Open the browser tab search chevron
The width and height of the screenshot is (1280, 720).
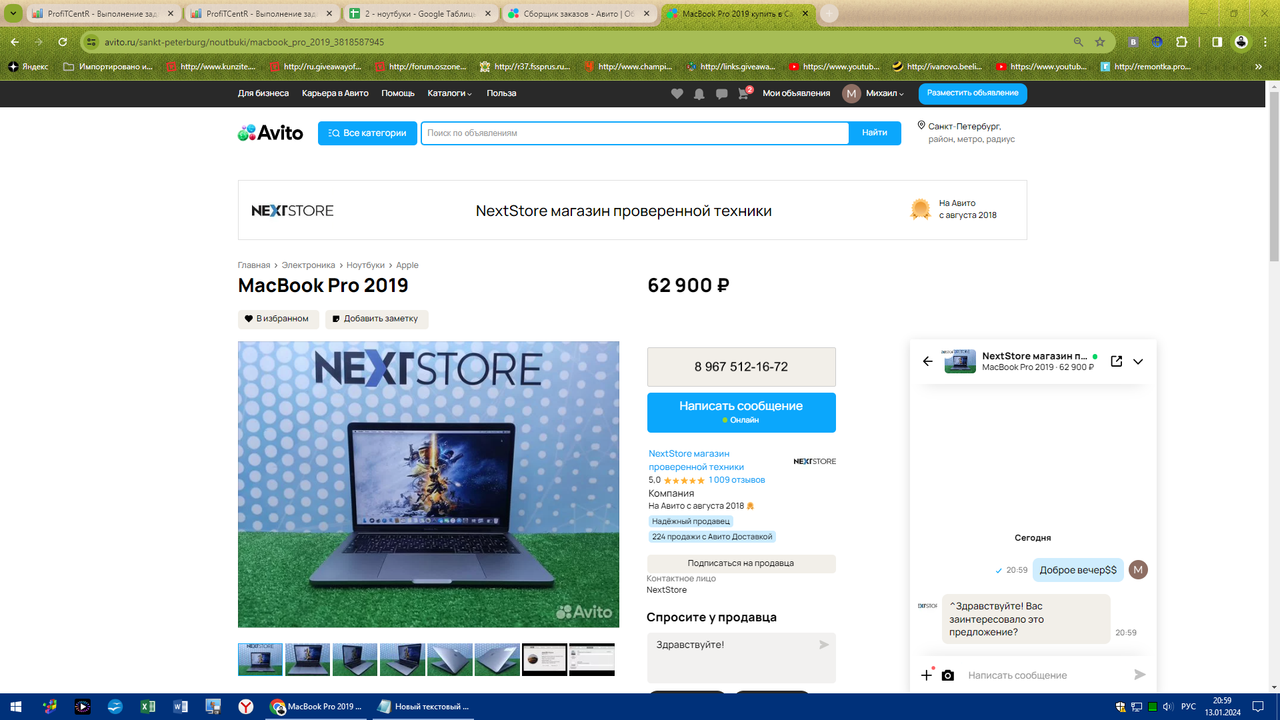(13, 14)
